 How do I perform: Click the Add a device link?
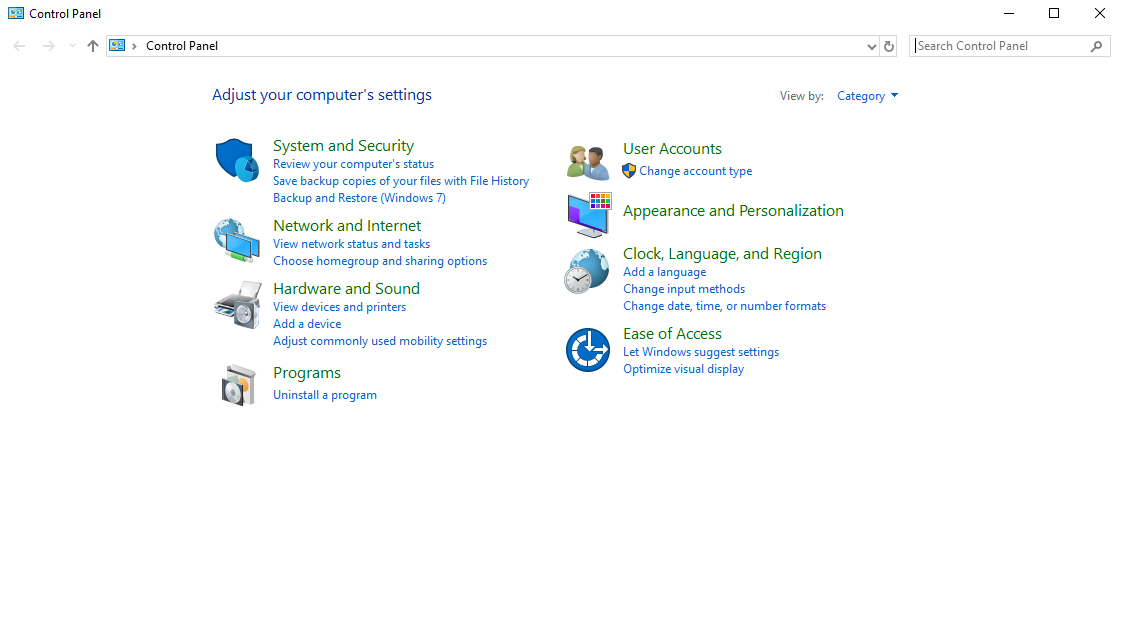click(307, 324)
